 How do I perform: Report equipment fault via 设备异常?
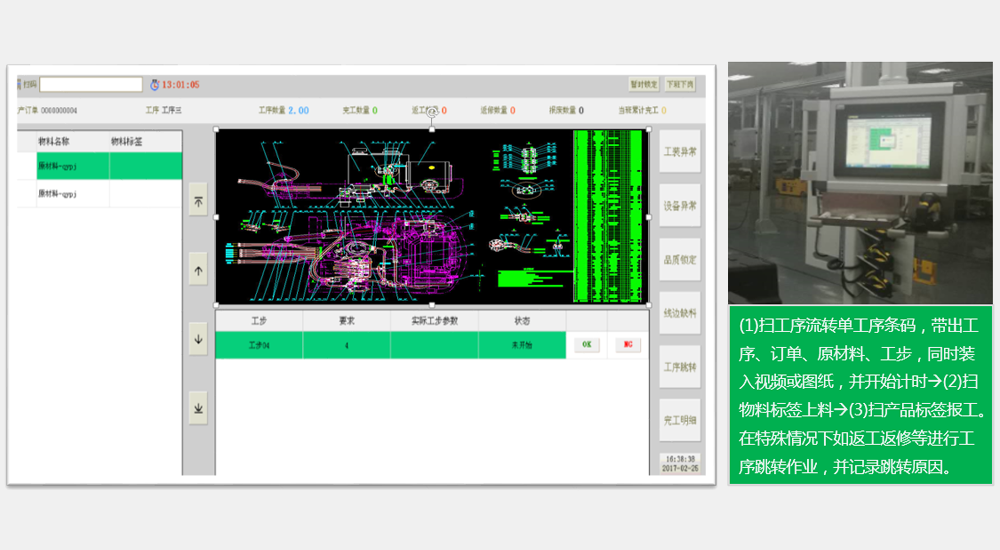(x=680, y=205)
